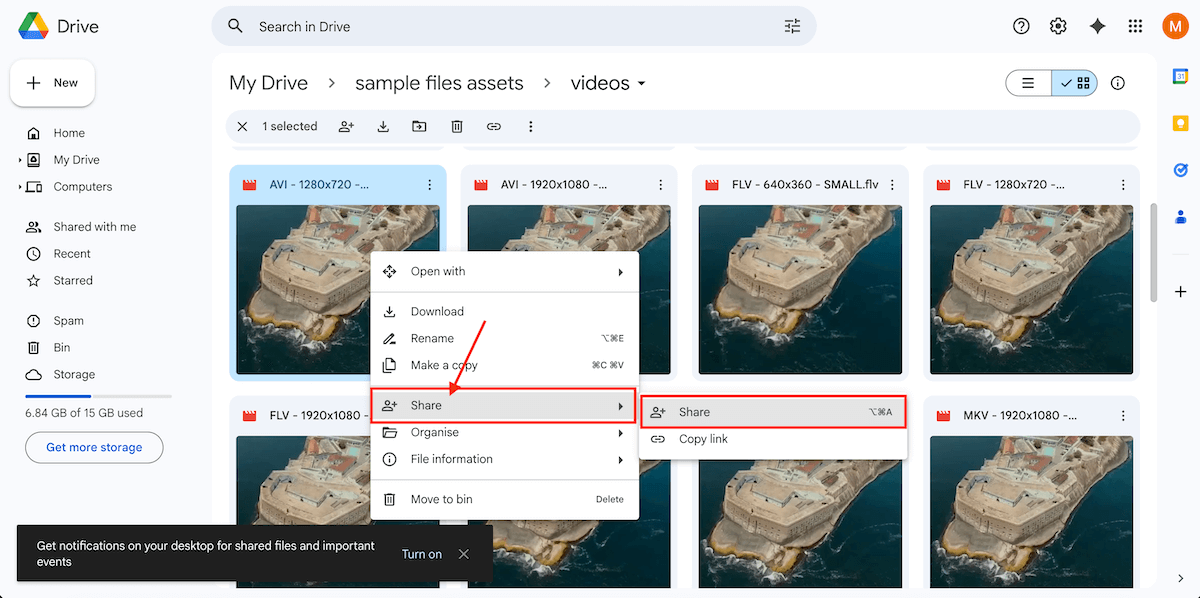Click the download icon in selection toolbar
This screenshot has width=1200, height=598.
pos(383,127)
